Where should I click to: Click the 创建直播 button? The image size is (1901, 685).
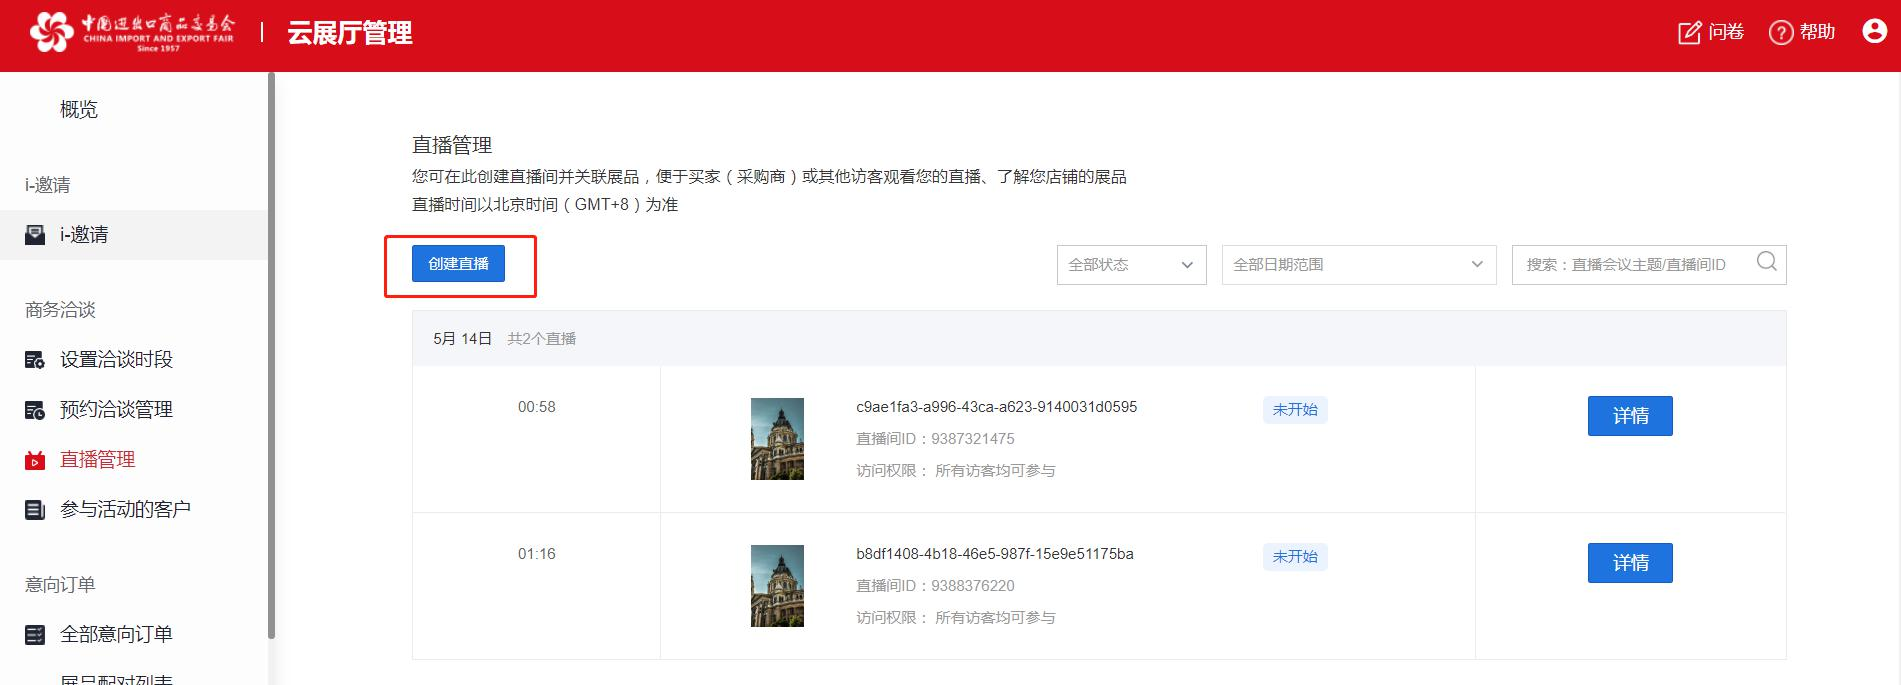tap(458, 264)
